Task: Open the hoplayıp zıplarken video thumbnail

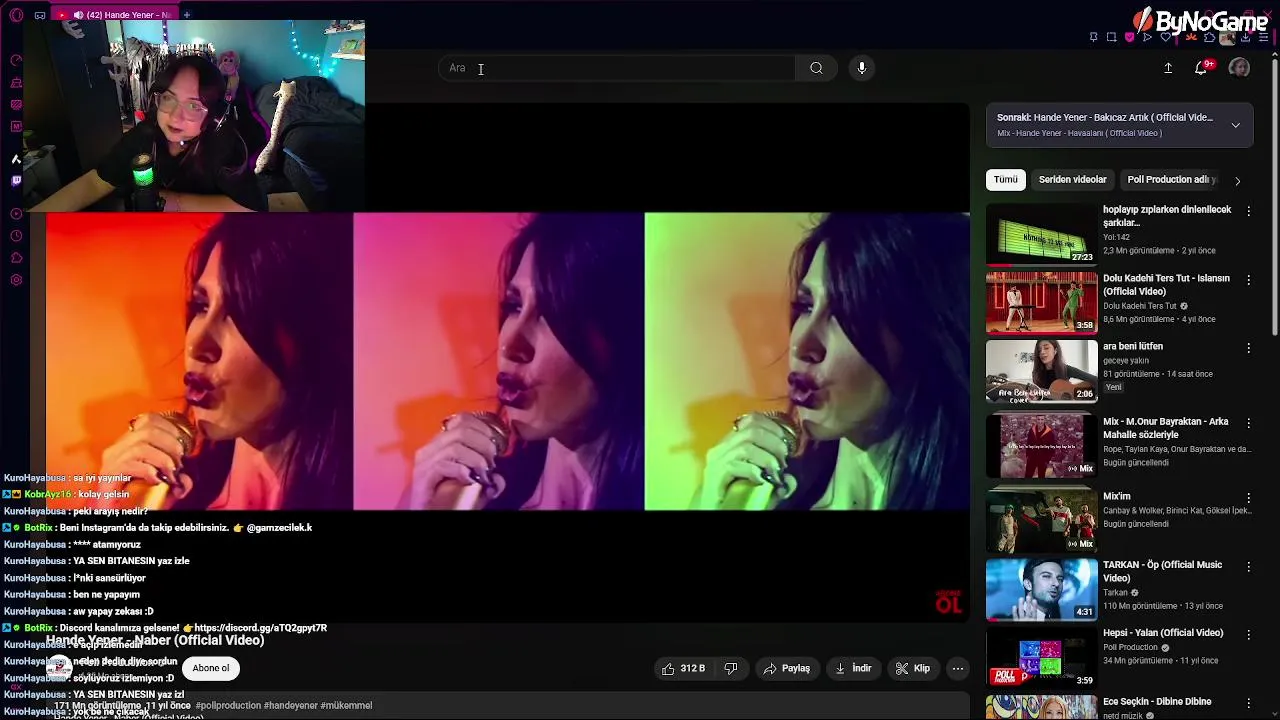Action: 1041,234
